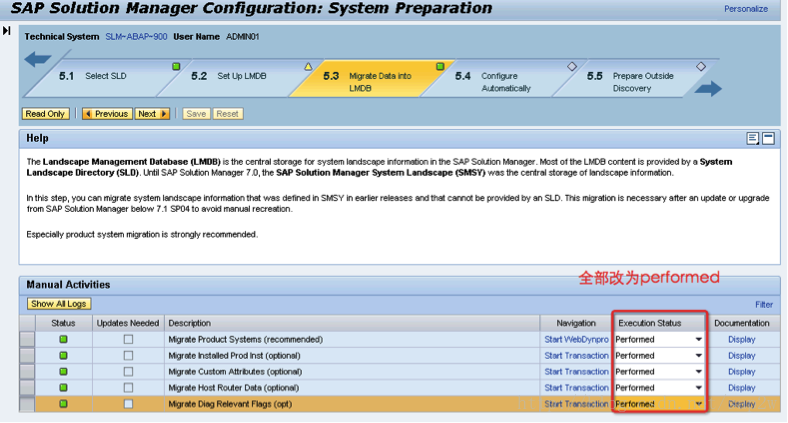Select row Migrate Installed Prod Inst via row selector
The image size is (788, 423).
[x=27, y=356]
